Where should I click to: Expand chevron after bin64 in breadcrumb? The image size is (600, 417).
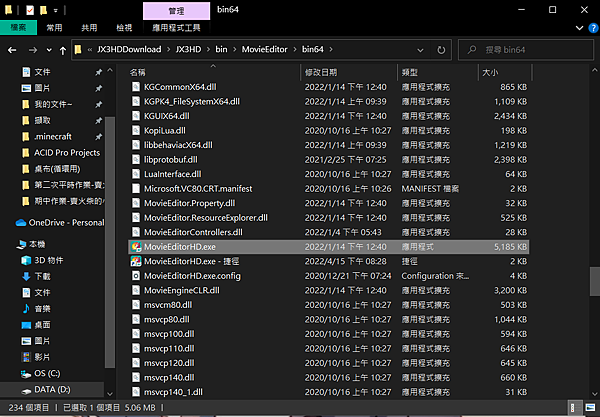[x=331, y=50]
